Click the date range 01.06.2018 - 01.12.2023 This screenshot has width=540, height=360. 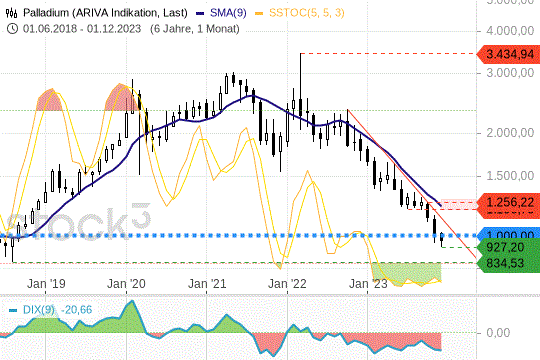(82, 29)
